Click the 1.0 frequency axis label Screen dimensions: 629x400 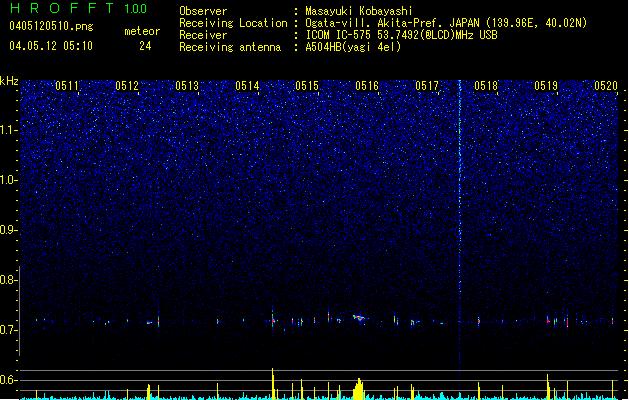[x=8, y=180]
